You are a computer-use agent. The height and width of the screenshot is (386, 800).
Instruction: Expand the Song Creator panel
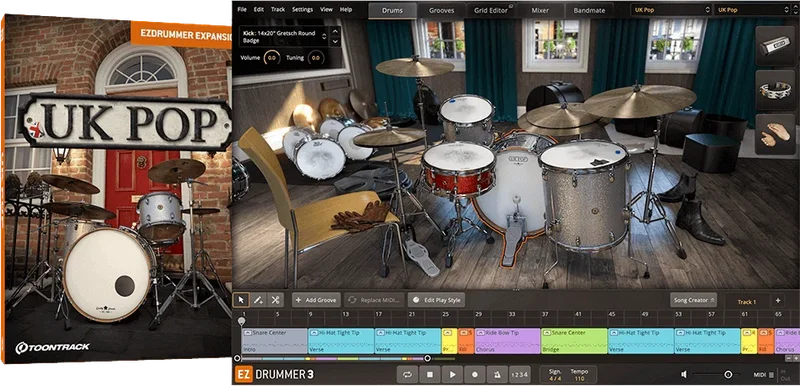pos(694,300)
